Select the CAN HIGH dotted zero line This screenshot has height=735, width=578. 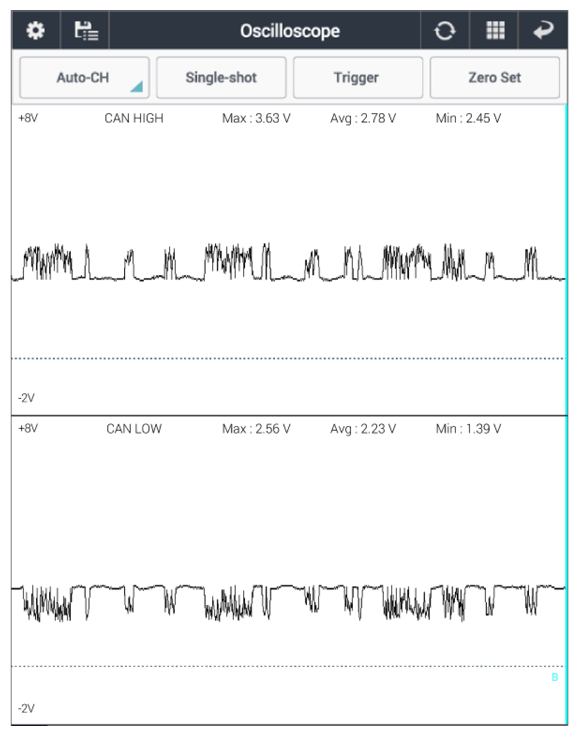pos(288,359)
